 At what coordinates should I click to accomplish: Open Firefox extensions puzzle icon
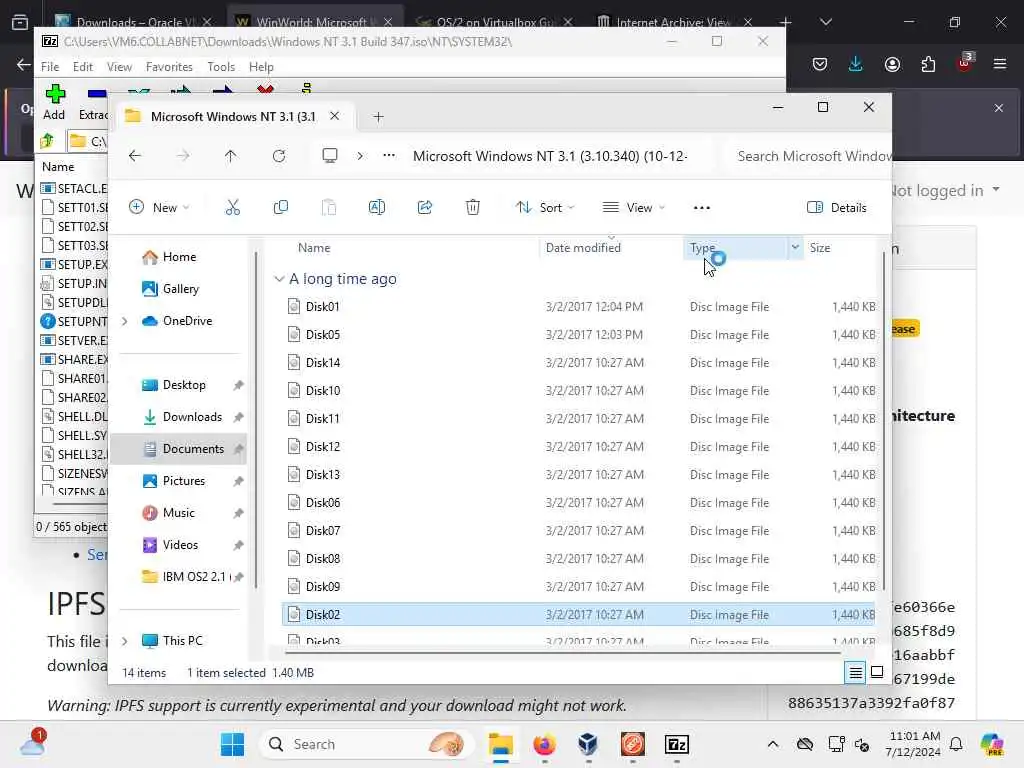[928, 64]
